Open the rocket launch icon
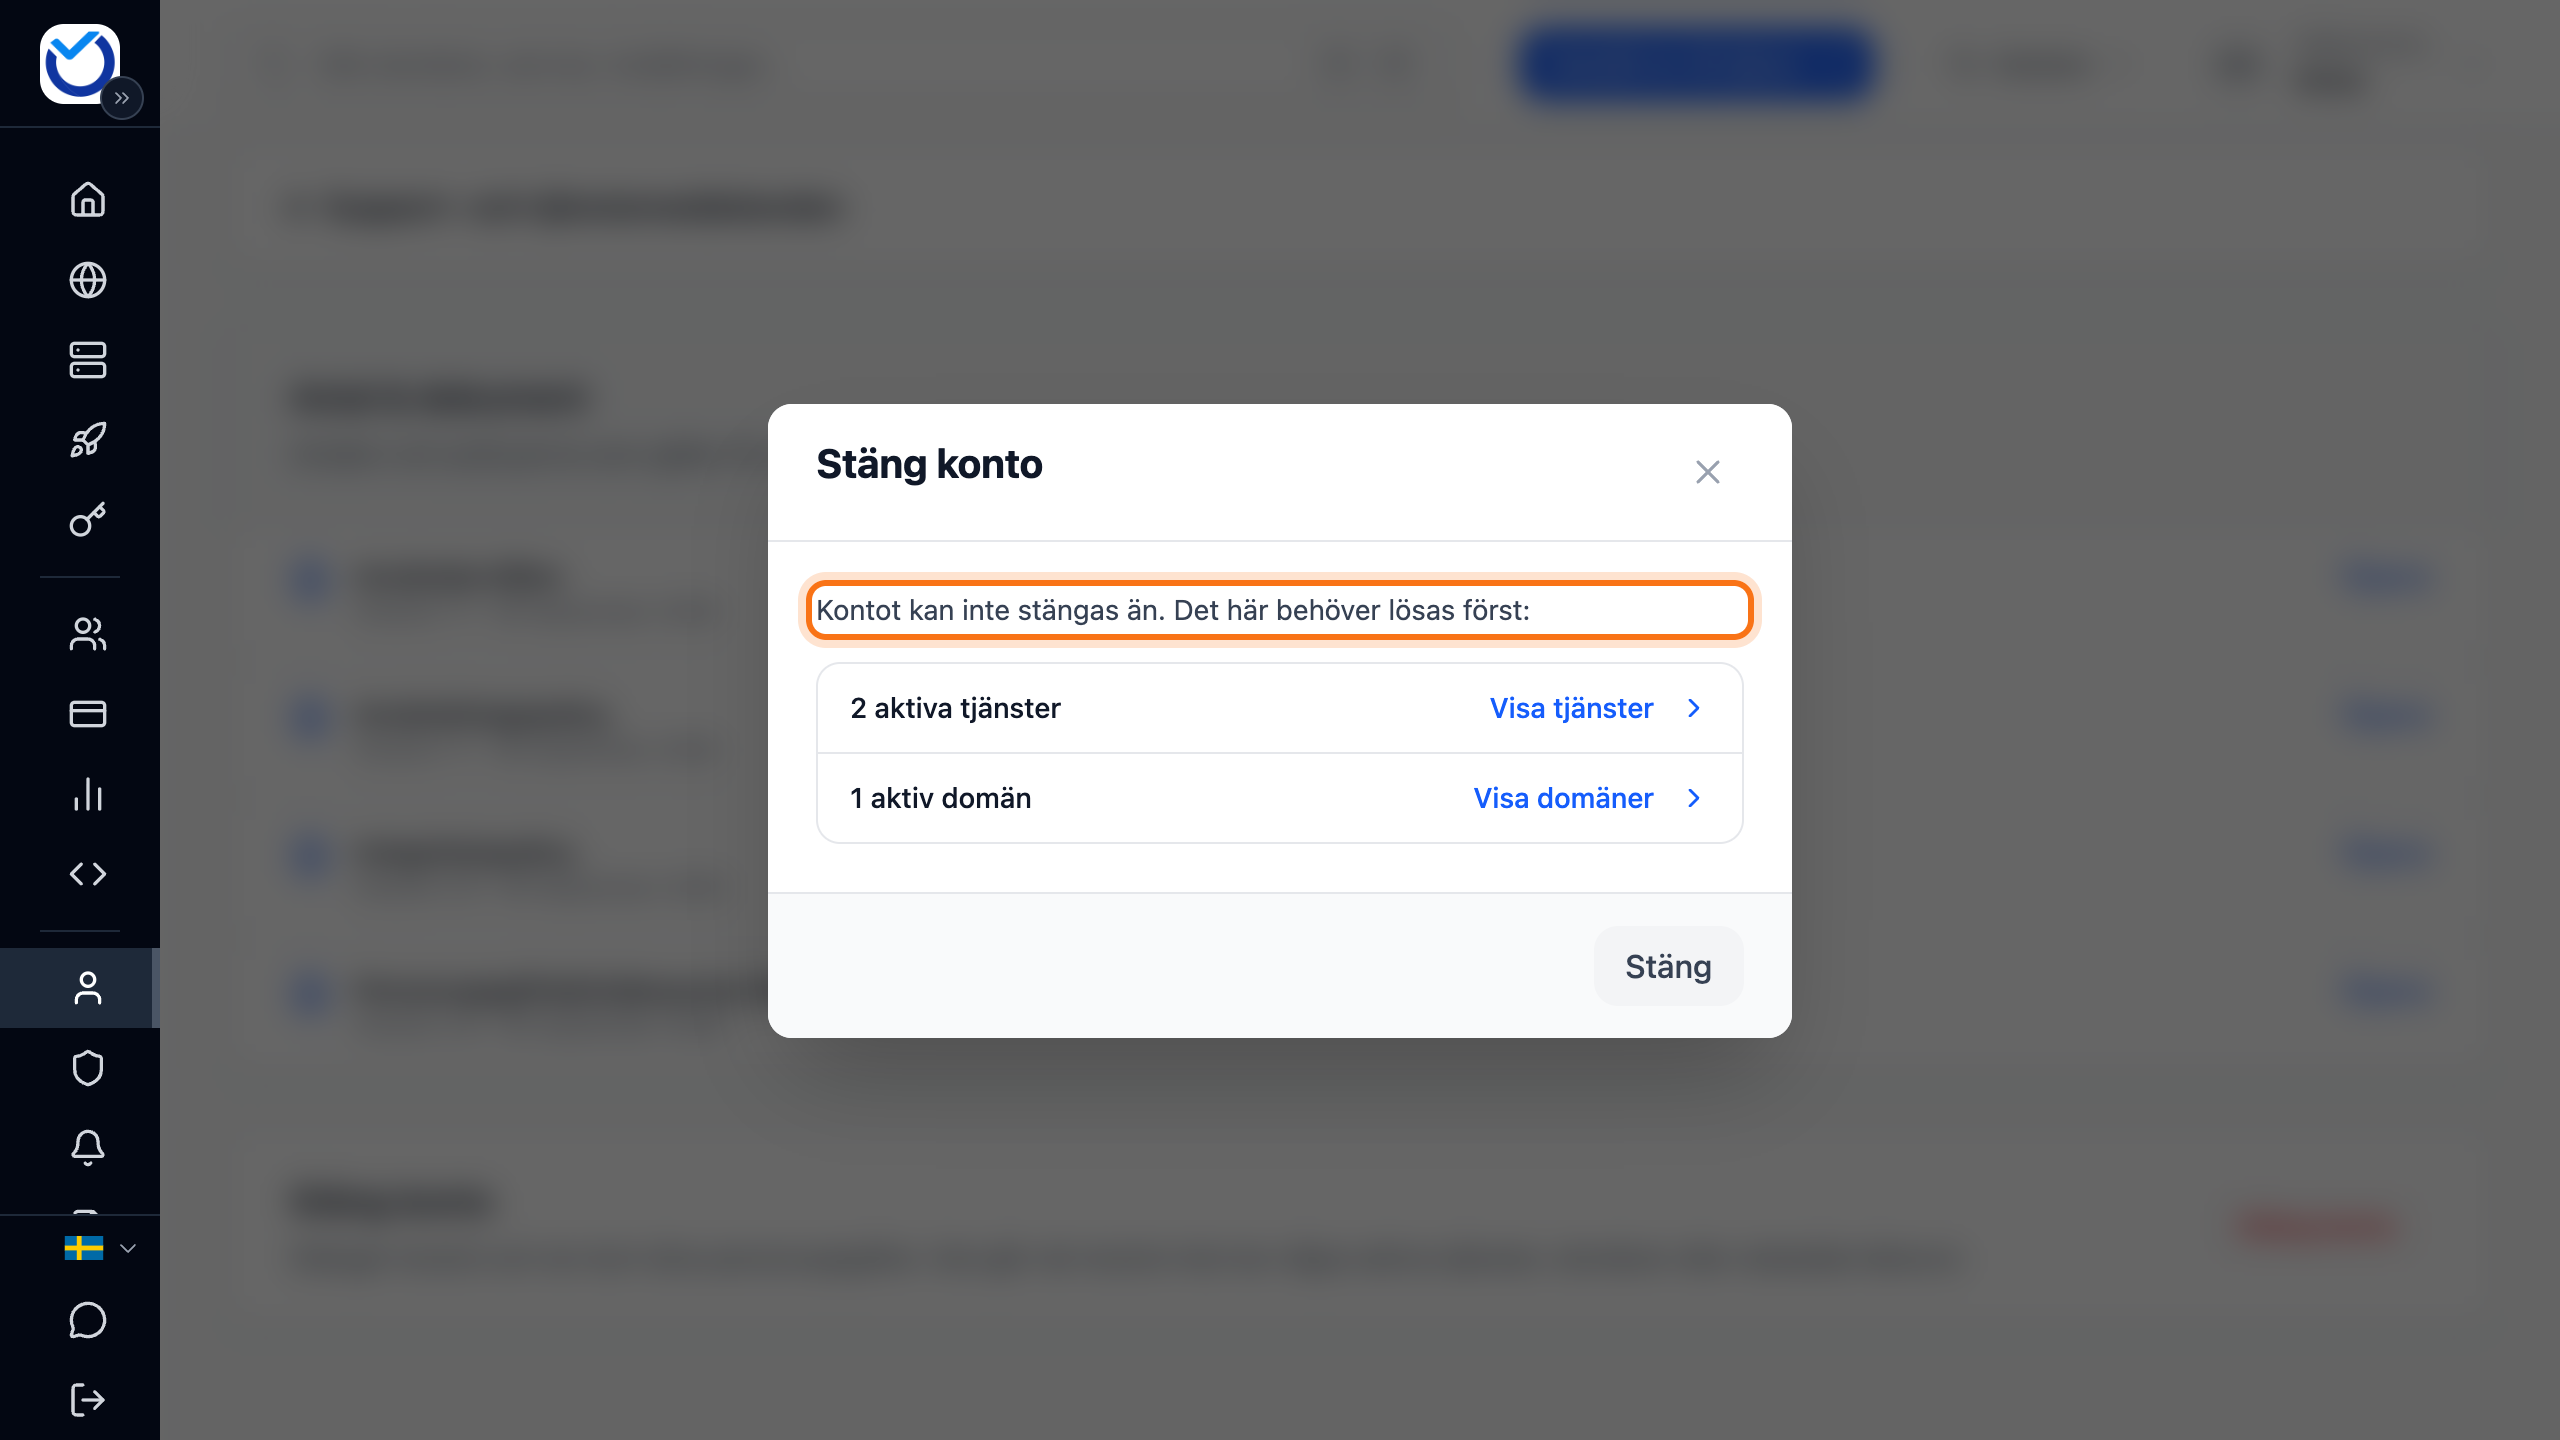The image size is (2560, 1440). (x=88, y=440)
